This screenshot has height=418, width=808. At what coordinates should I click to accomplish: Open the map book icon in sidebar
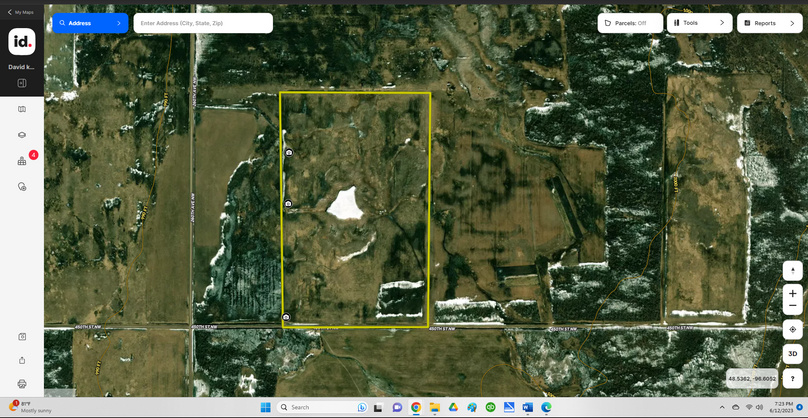click(x=22, y=109)
